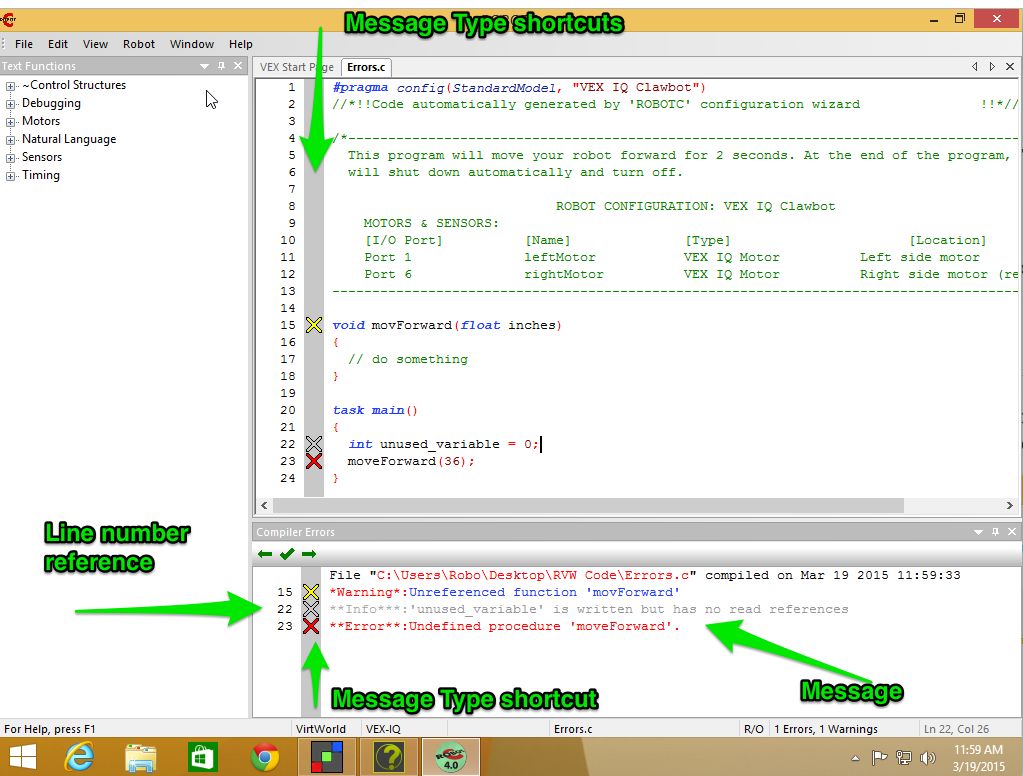Launch Internet Explorer from taskbar

(x=79, y=757)
